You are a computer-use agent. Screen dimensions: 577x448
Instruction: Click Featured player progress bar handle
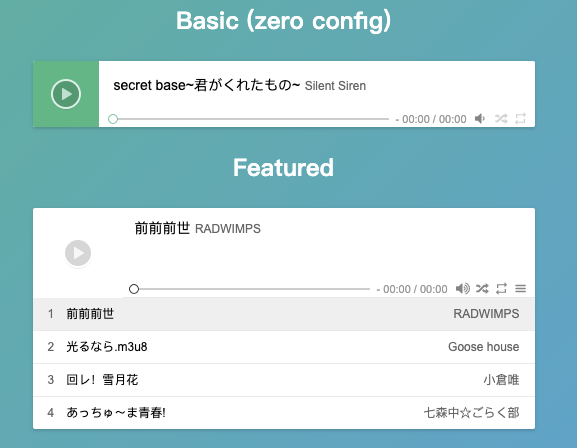134,289
